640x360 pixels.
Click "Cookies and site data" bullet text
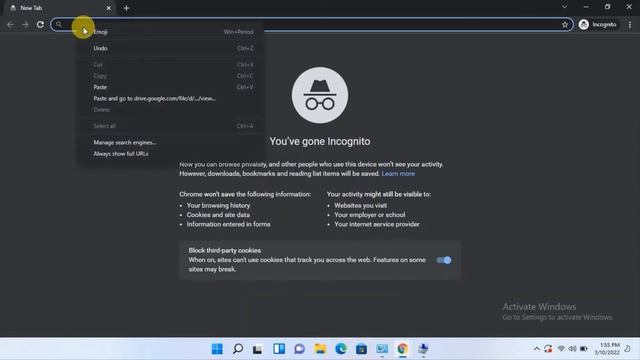point(218,215)
